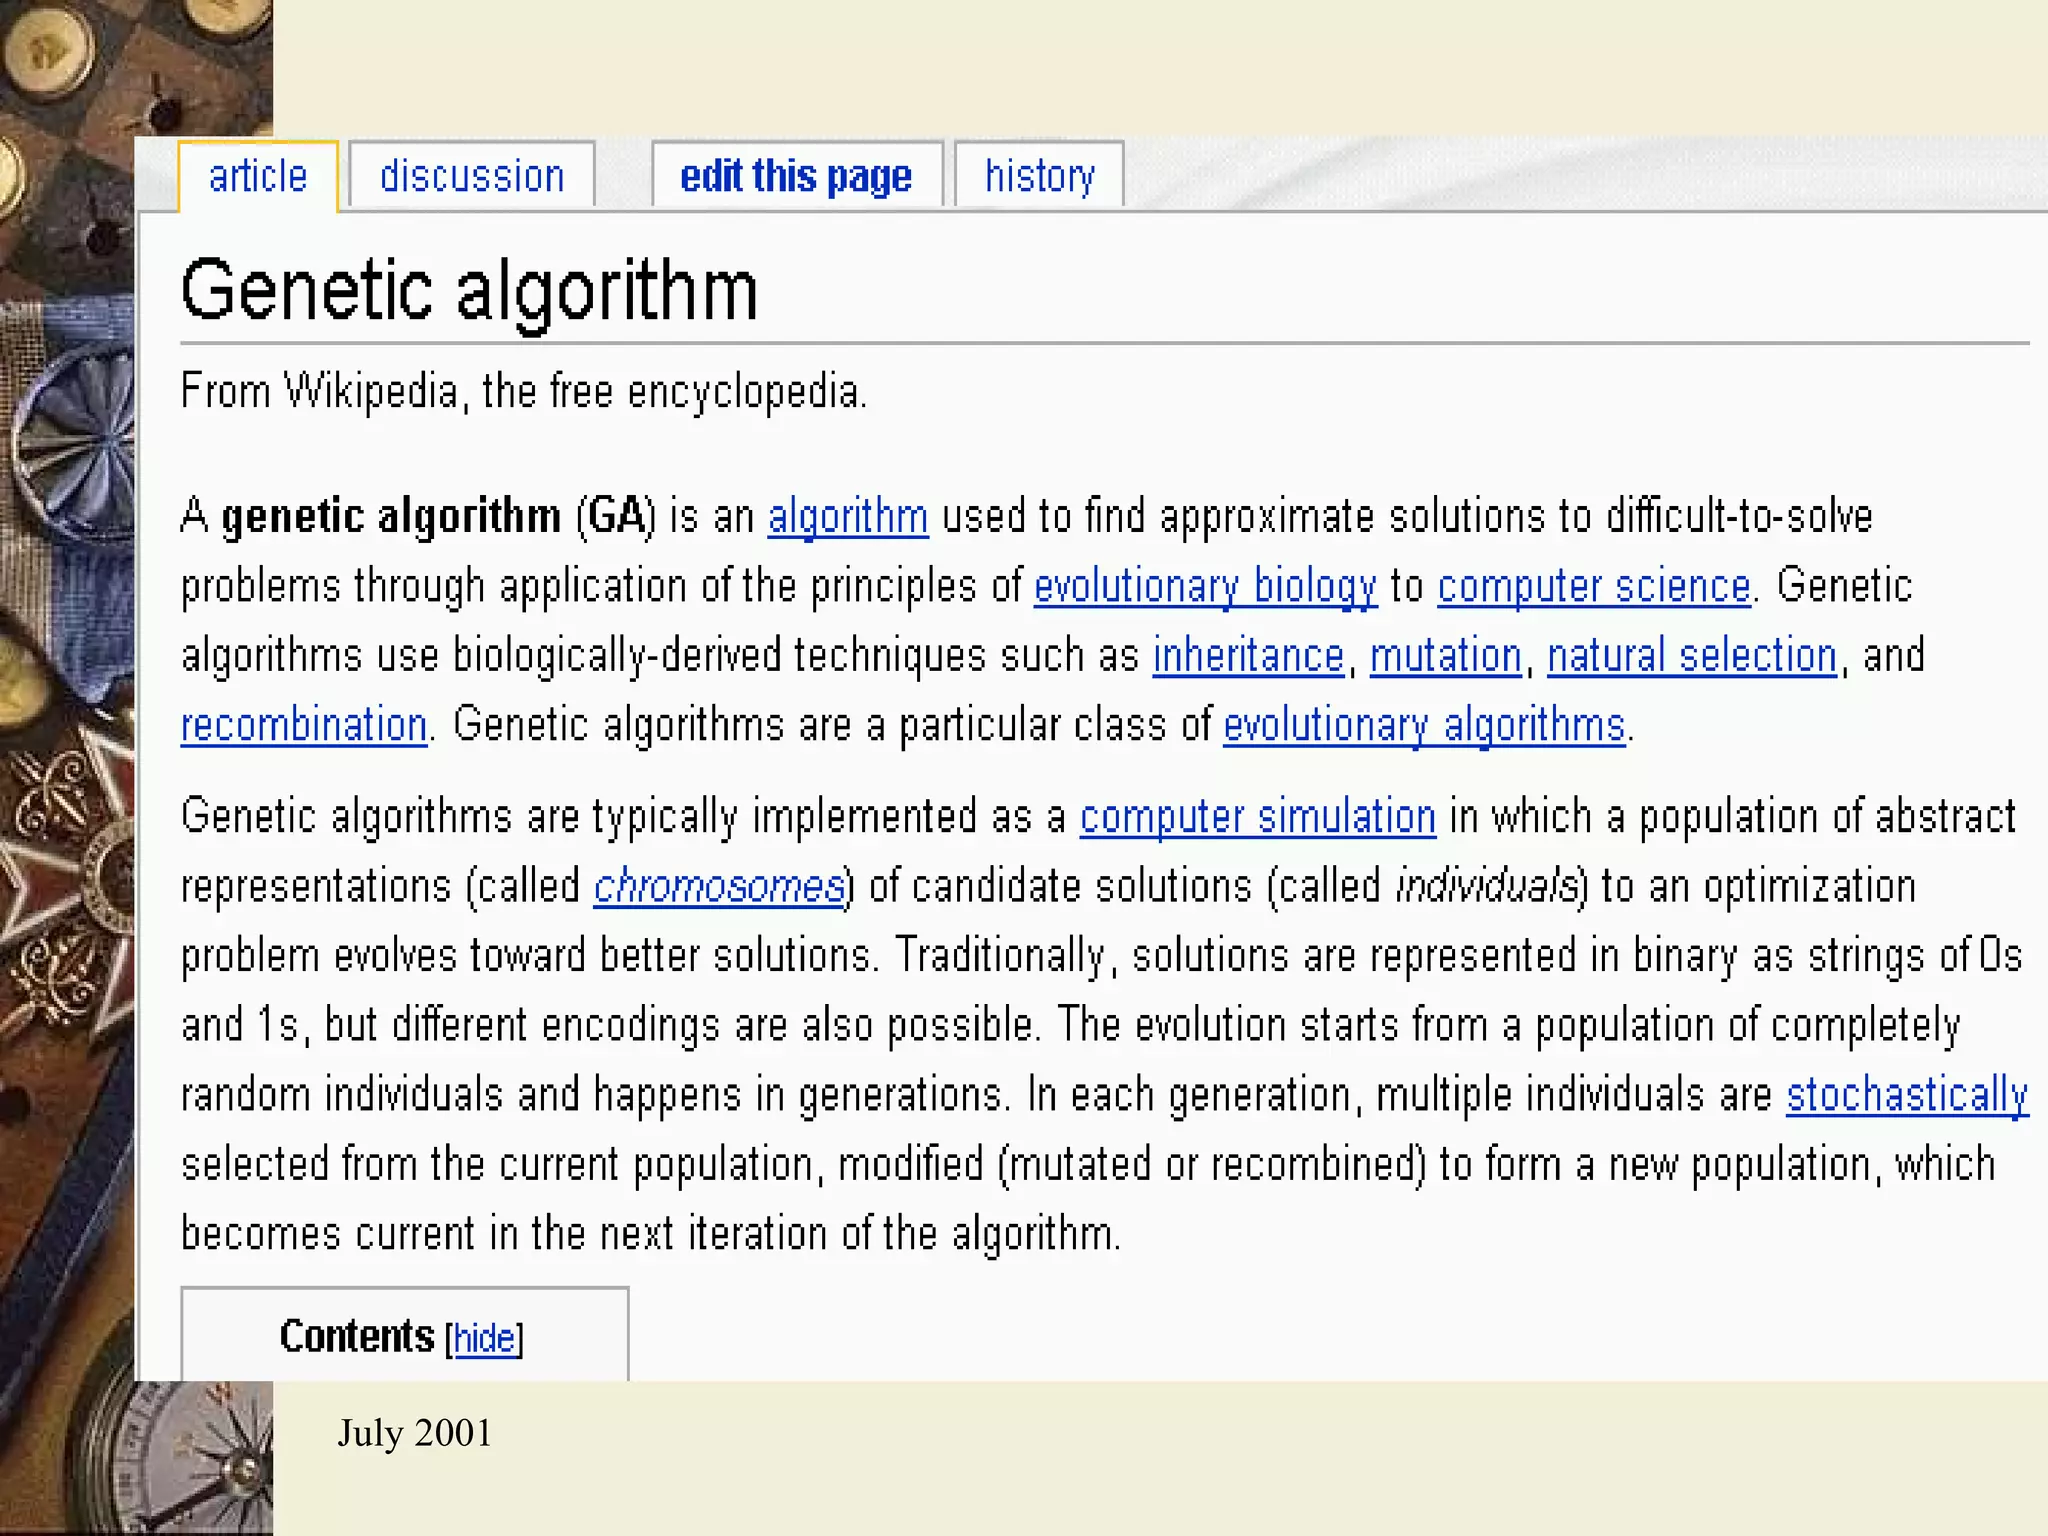The height and width of the screenshot is (1536, 2048).
Task: Switch to the discussion tab
Action: (472, 177)
